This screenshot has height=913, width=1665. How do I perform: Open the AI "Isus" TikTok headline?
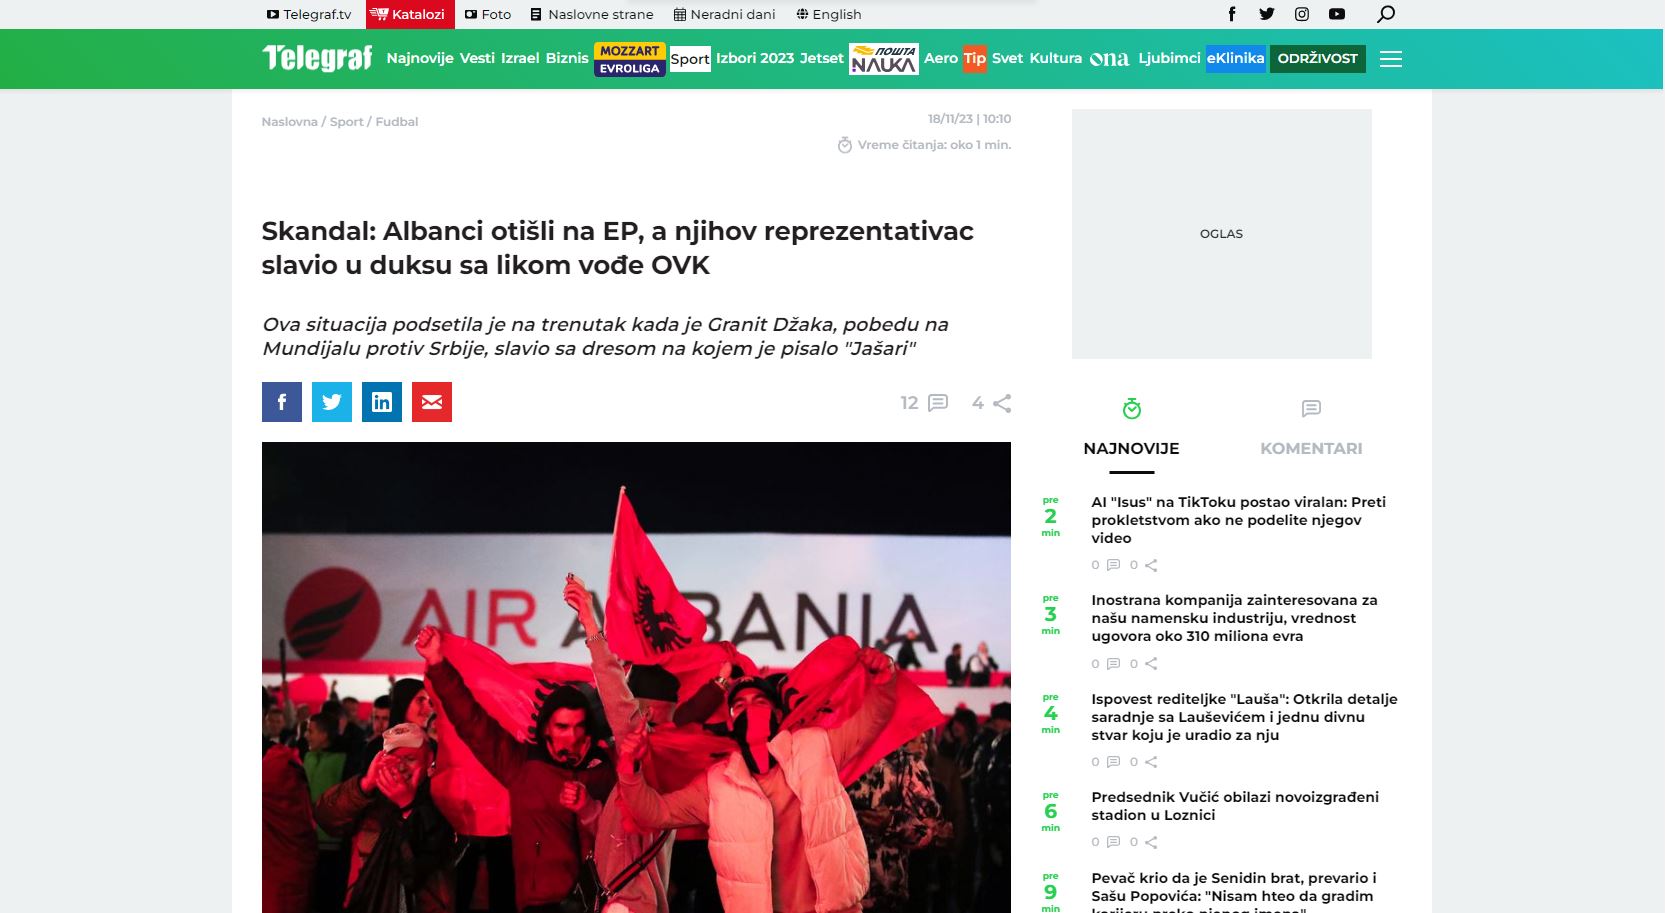click(x=1238, y=520)
